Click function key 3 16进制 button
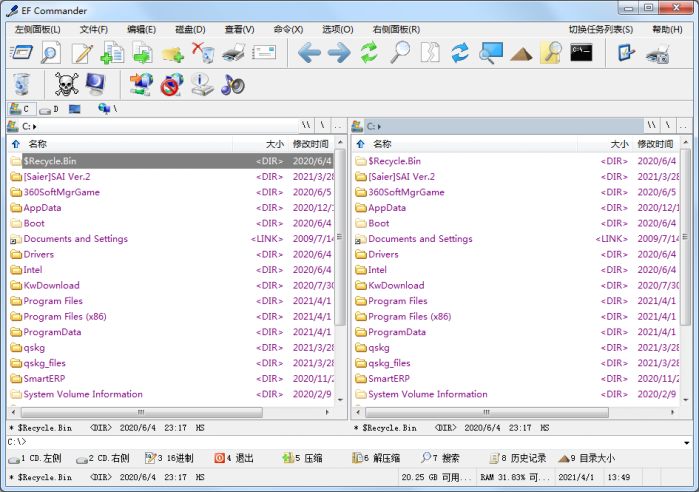This screenshot has height=492, width=699. click(169, 458)
